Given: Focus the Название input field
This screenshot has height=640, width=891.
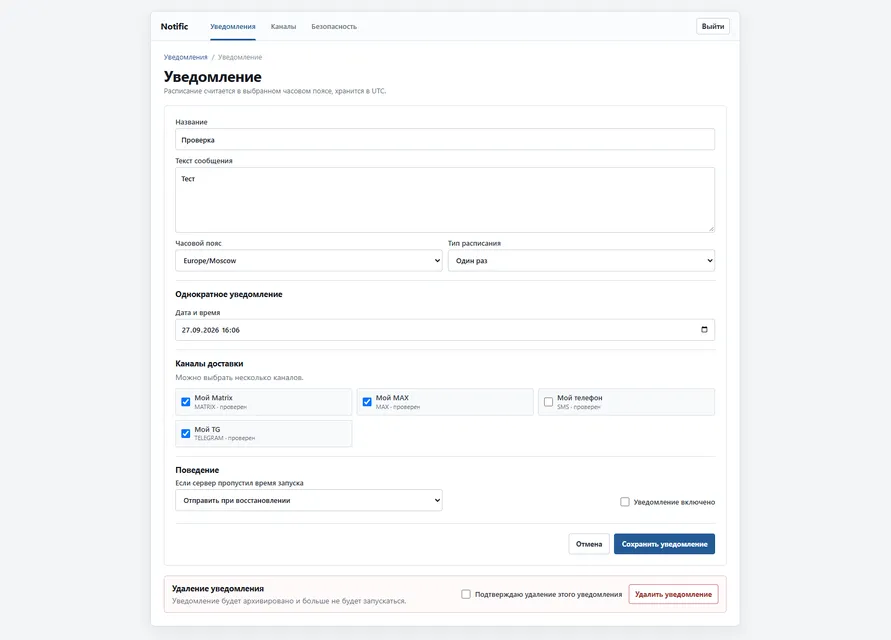Looking at the screenshot, I should point(445,140).
